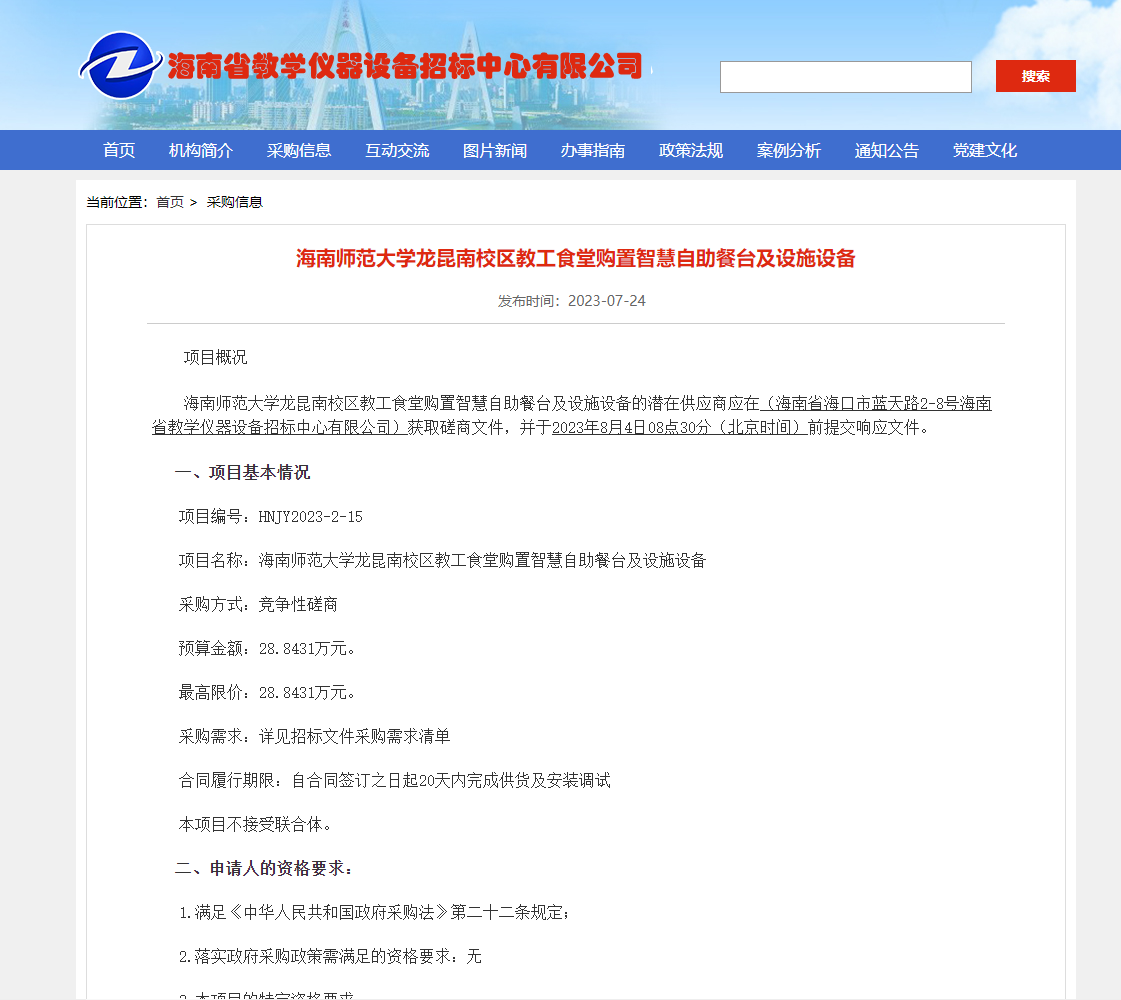Click 二、申请人的资格要求 section heading
Viewport: 1121px width, 1000px height.
264,868
